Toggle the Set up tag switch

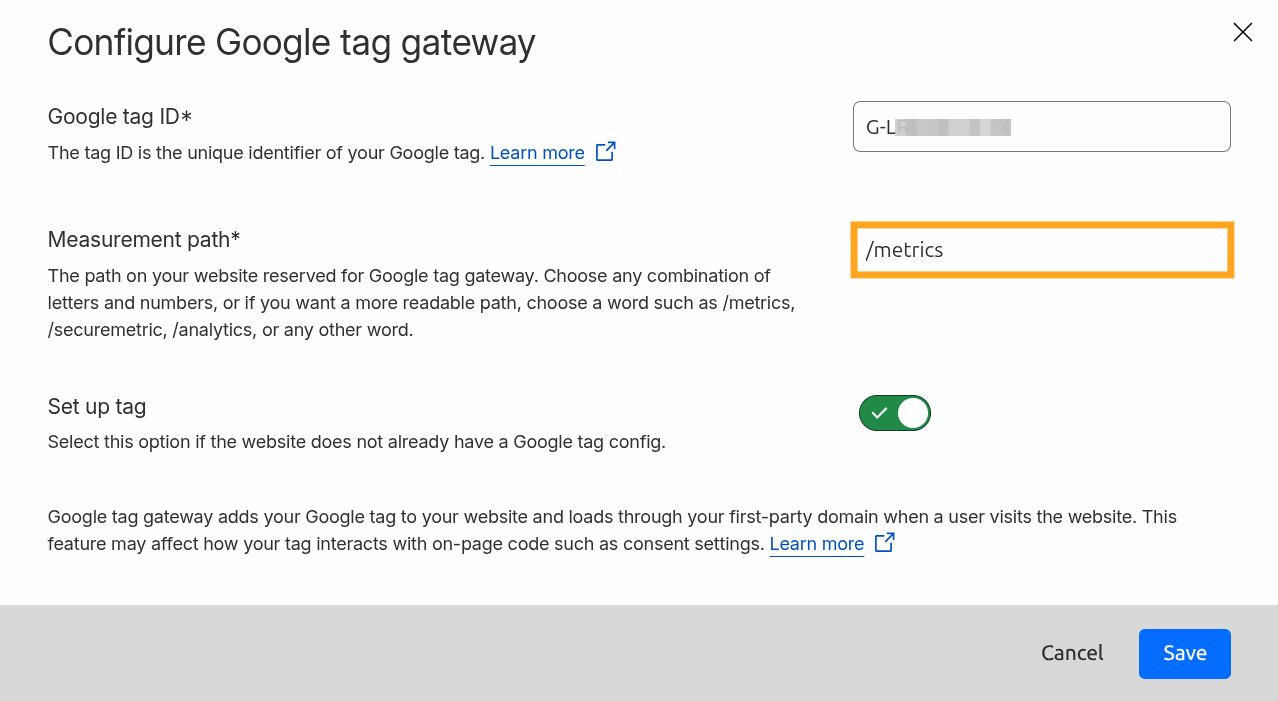(894, 413)
